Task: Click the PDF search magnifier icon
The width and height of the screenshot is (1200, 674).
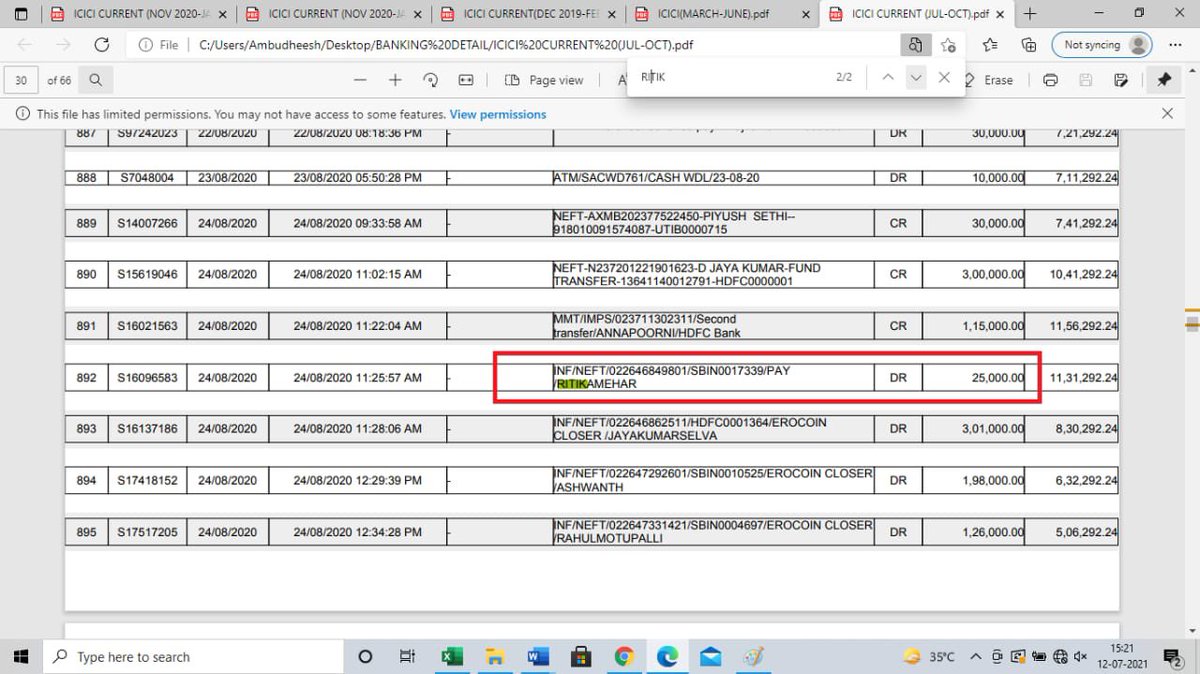Action: click(x=95, y=80)
